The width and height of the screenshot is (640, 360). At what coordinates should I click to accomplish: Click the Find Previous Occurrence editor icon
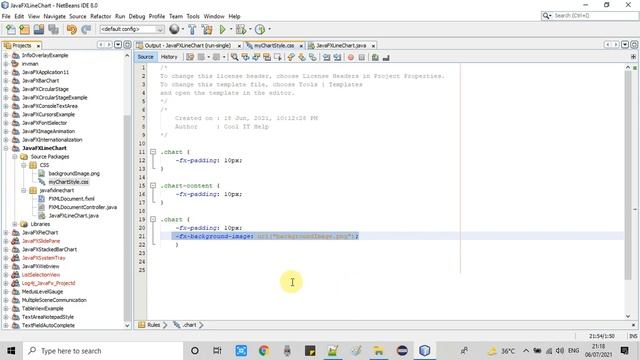(x=245, y=57)
